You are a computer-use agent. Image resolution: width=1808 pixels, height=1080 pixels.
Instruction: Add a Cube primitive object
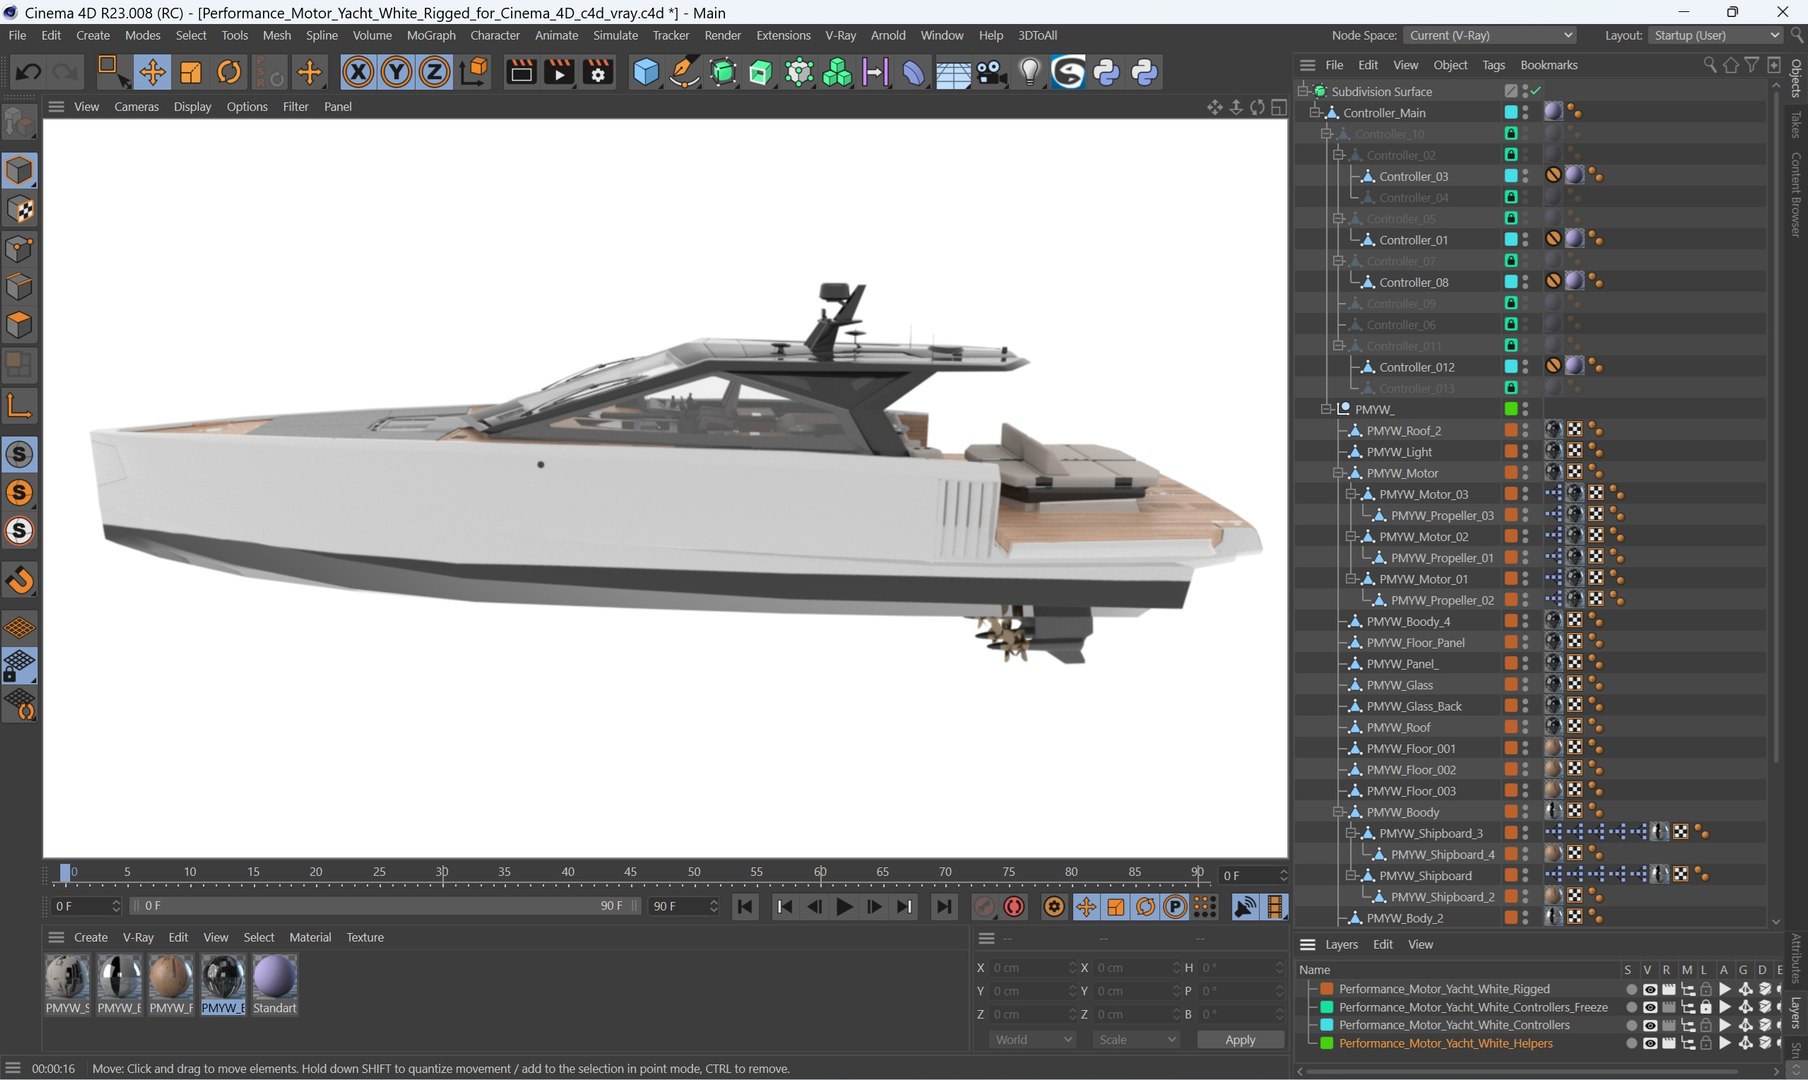(x=646, y=72)
